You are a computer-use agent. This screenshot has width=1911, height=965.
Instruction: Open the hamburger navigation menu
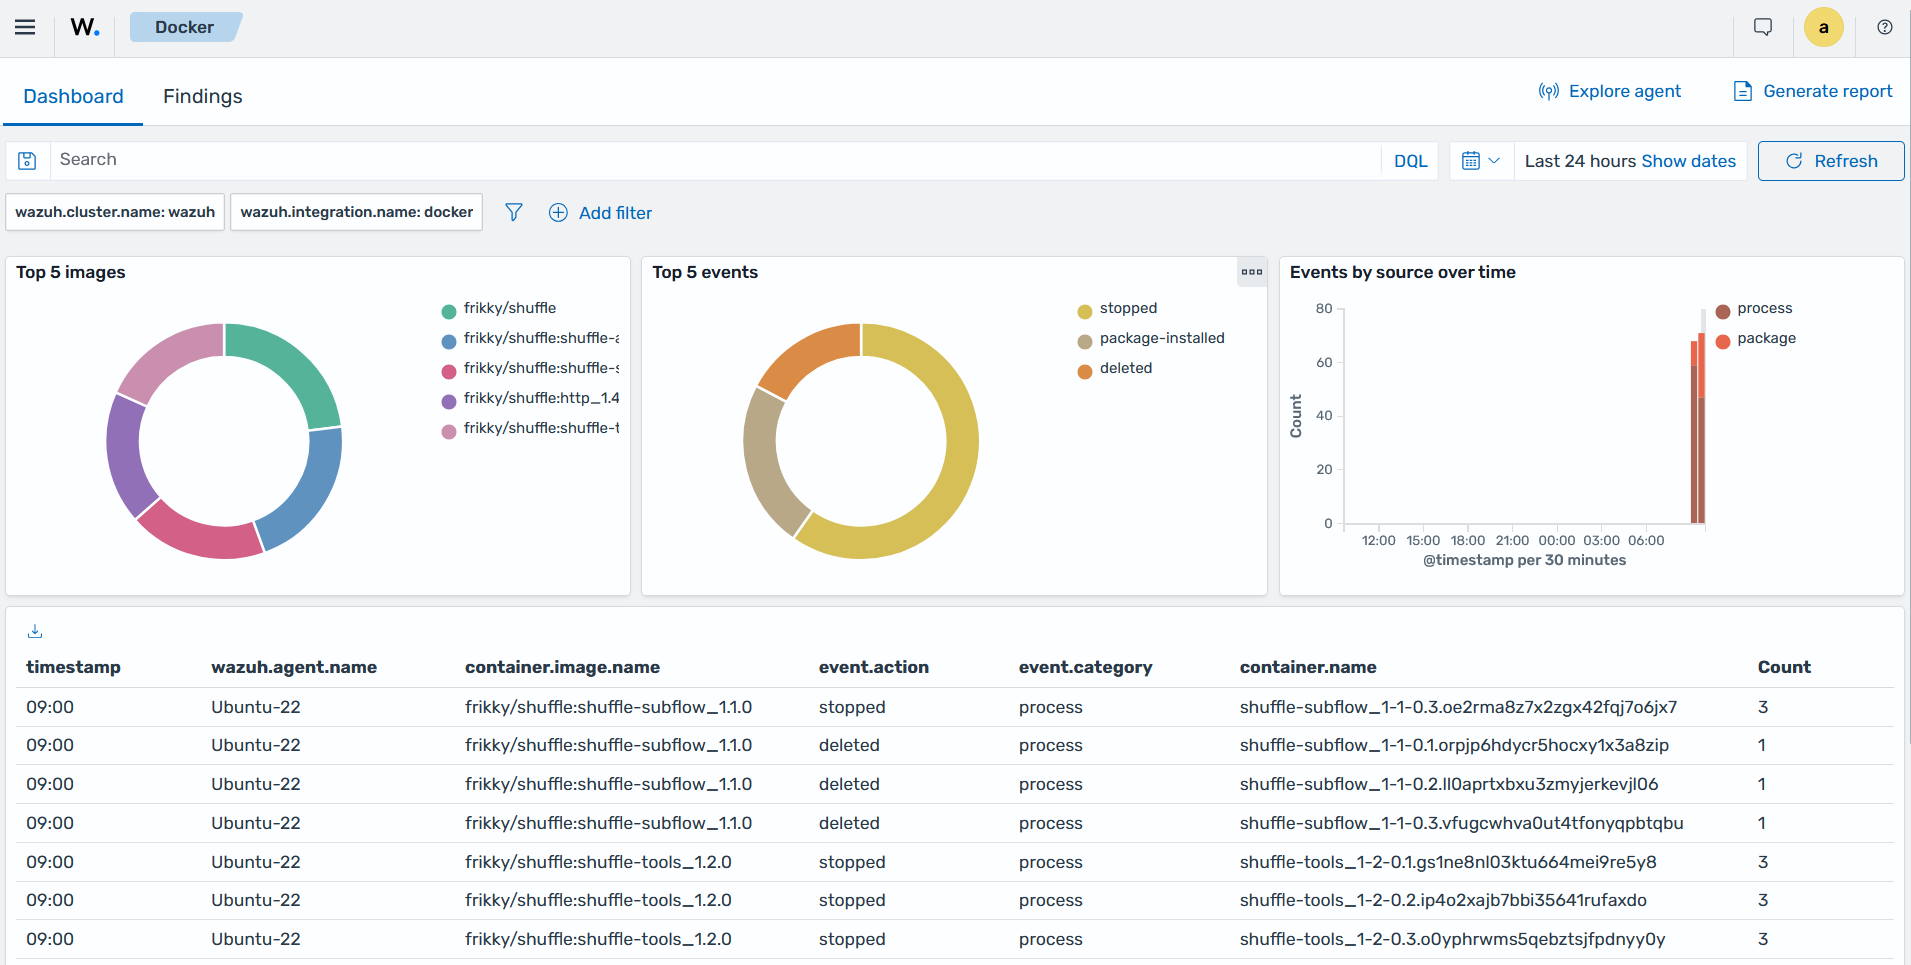(x=25, y=27)
